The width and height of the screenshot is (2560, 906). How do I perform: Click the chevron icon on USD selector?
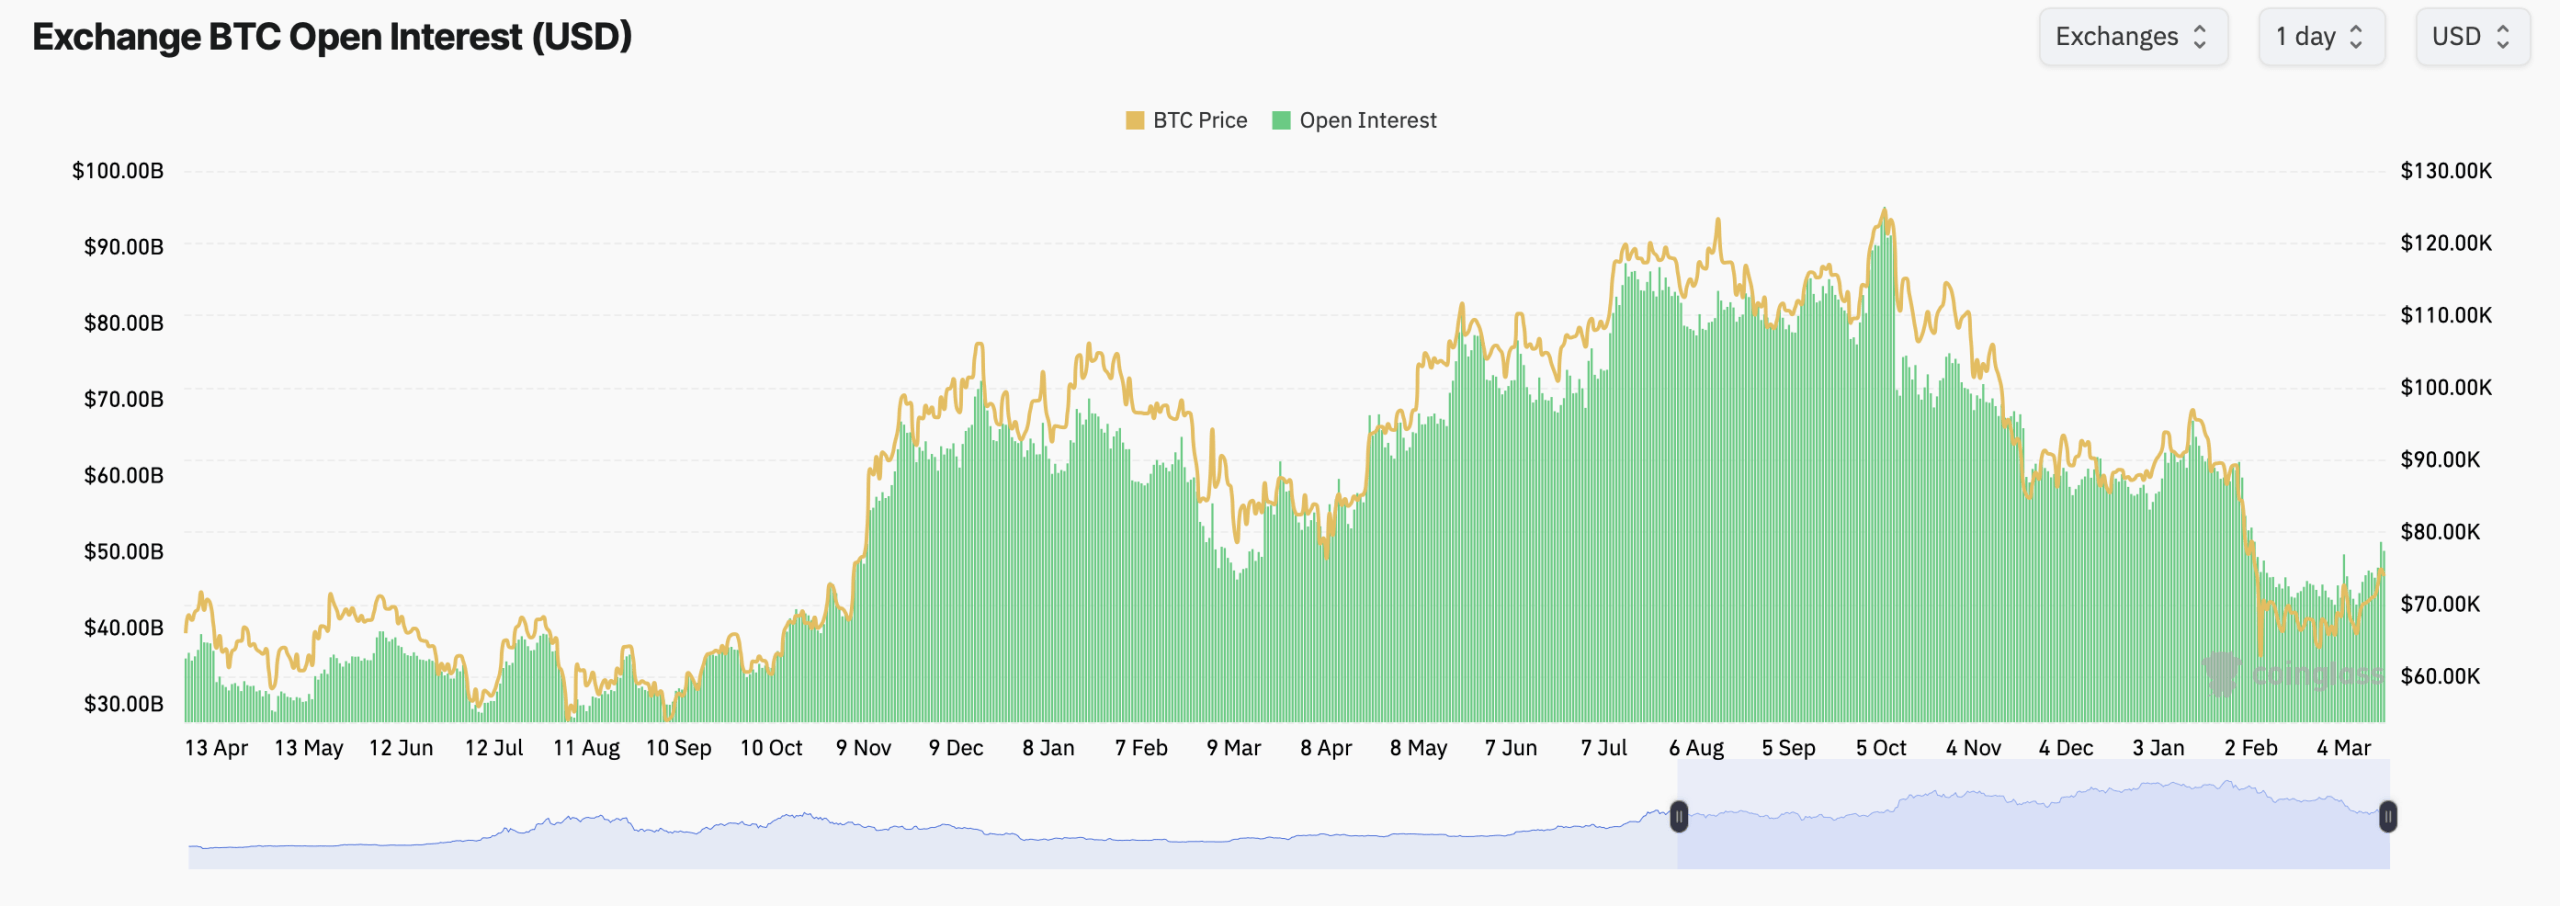(x=2505, y=36)
